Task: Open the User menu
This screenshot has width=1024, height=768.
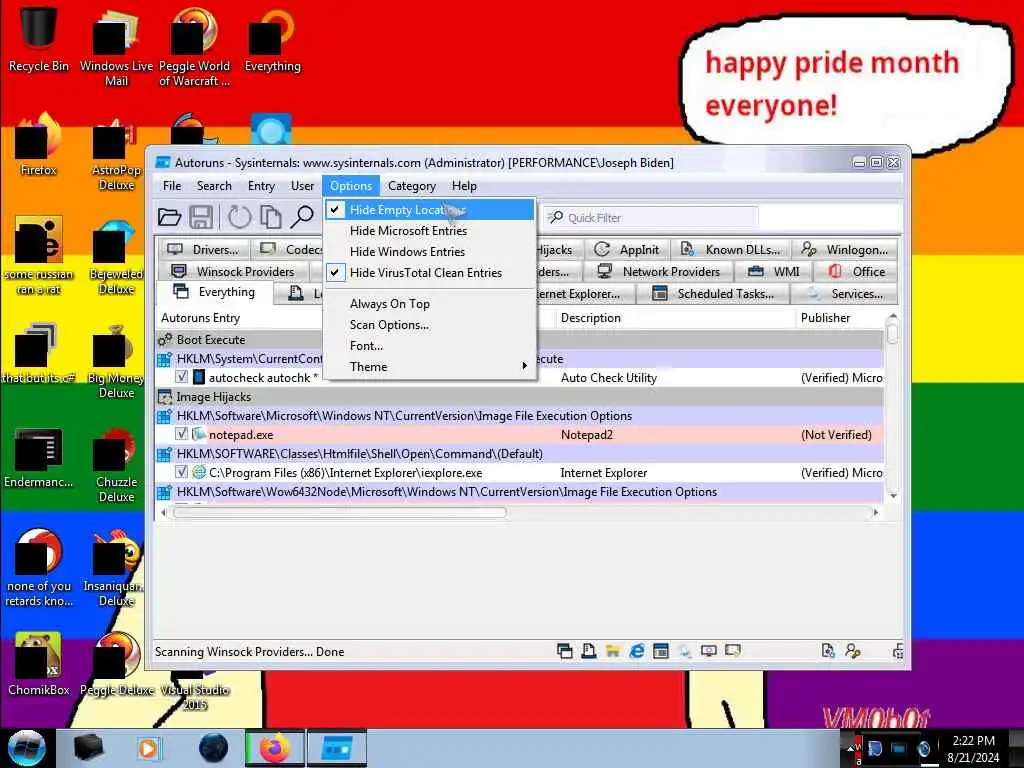Action: coord(302,186)
